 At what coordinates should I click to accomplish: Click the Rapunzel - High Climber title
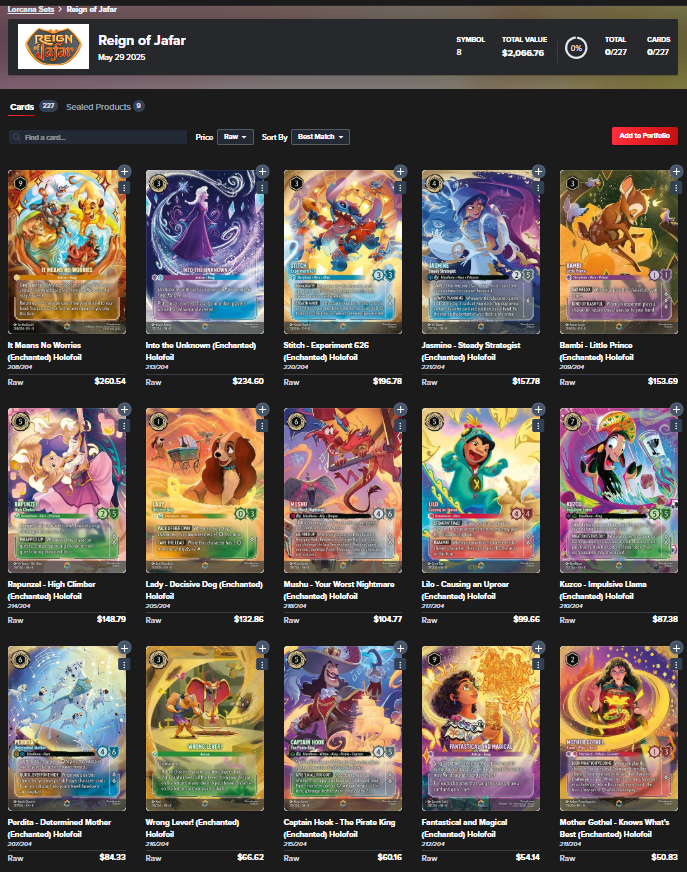52,590
